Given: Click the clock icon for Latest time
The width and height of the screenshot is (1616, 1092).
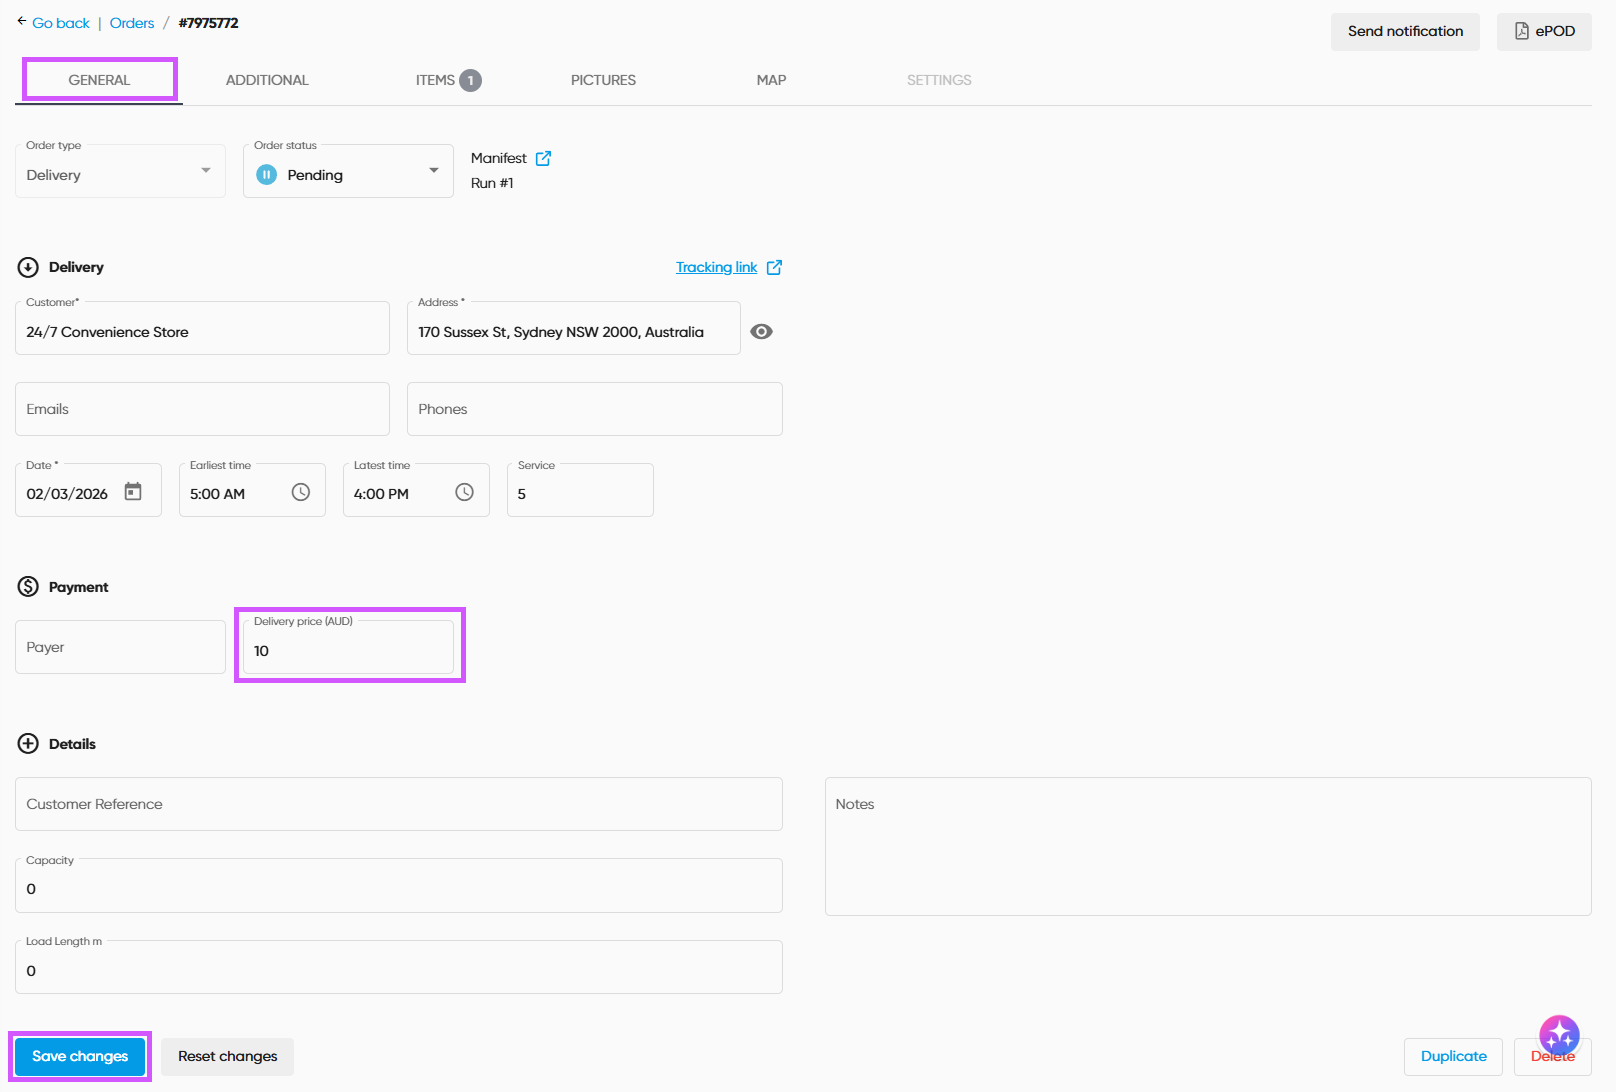Looking at the screenshot, I should coord(464,492).
